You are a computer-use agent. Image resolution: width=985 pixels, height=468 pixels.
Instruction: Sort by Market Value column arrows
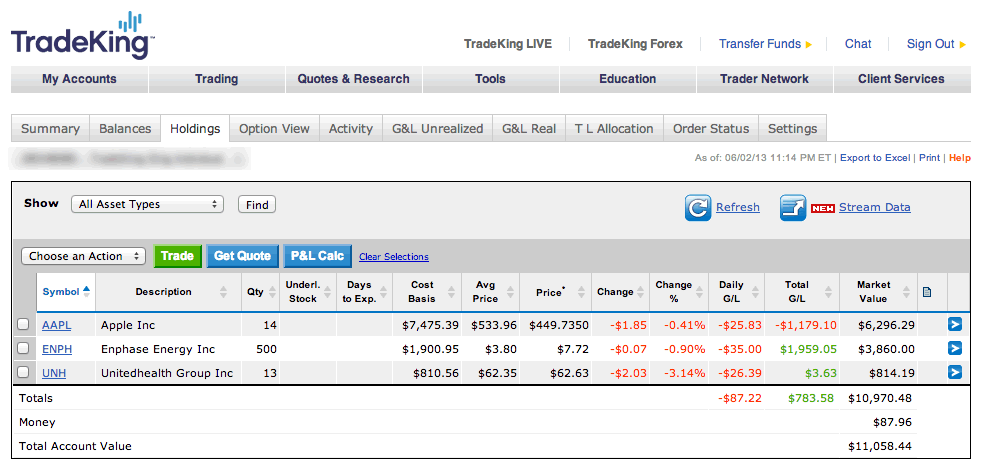(906, 292)
